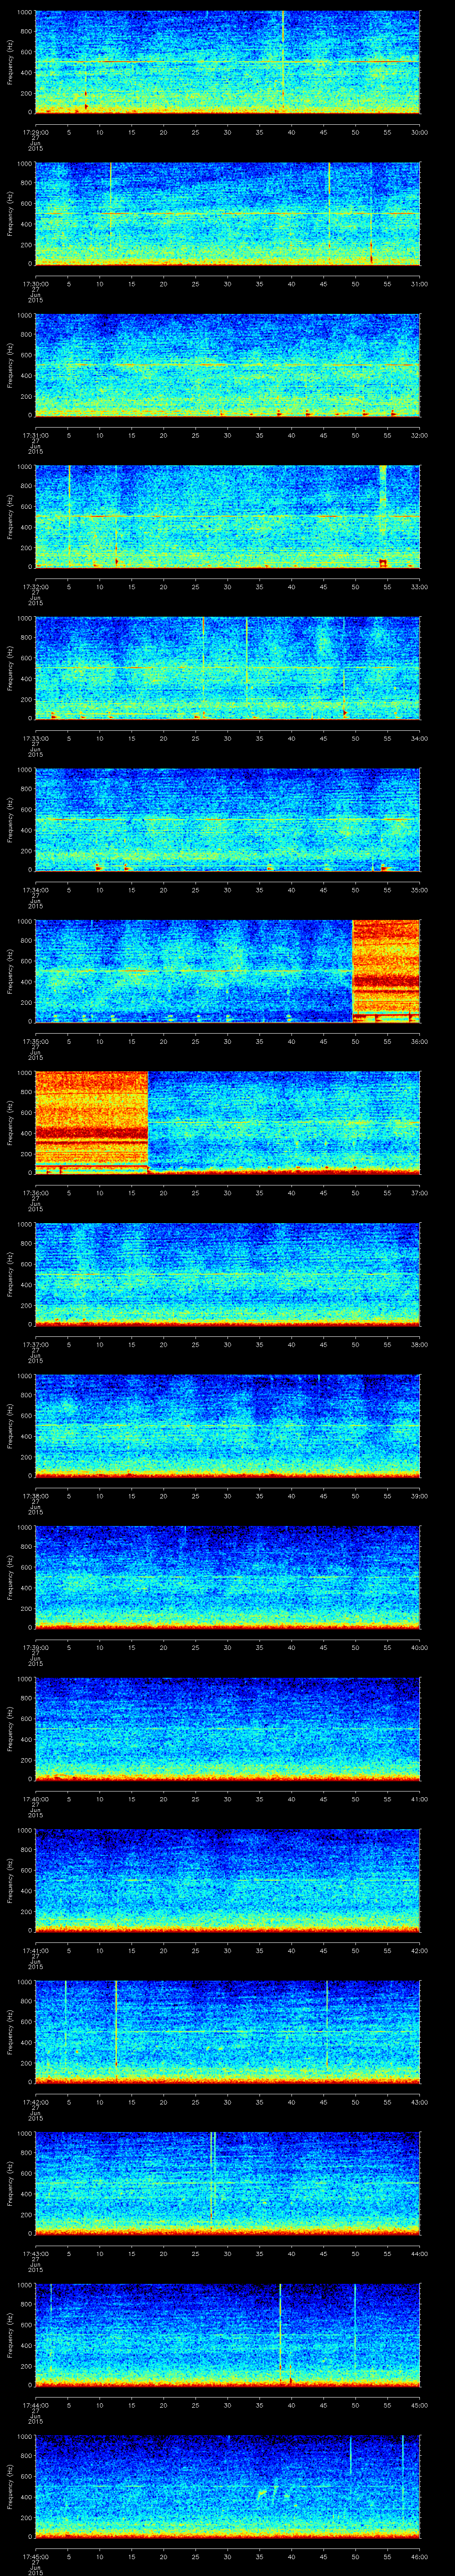Image resolution: width=455 pixels, height=2576 pixels.
Task: Click the 41:00 end time label
Action: click(x=419, y=1799)
